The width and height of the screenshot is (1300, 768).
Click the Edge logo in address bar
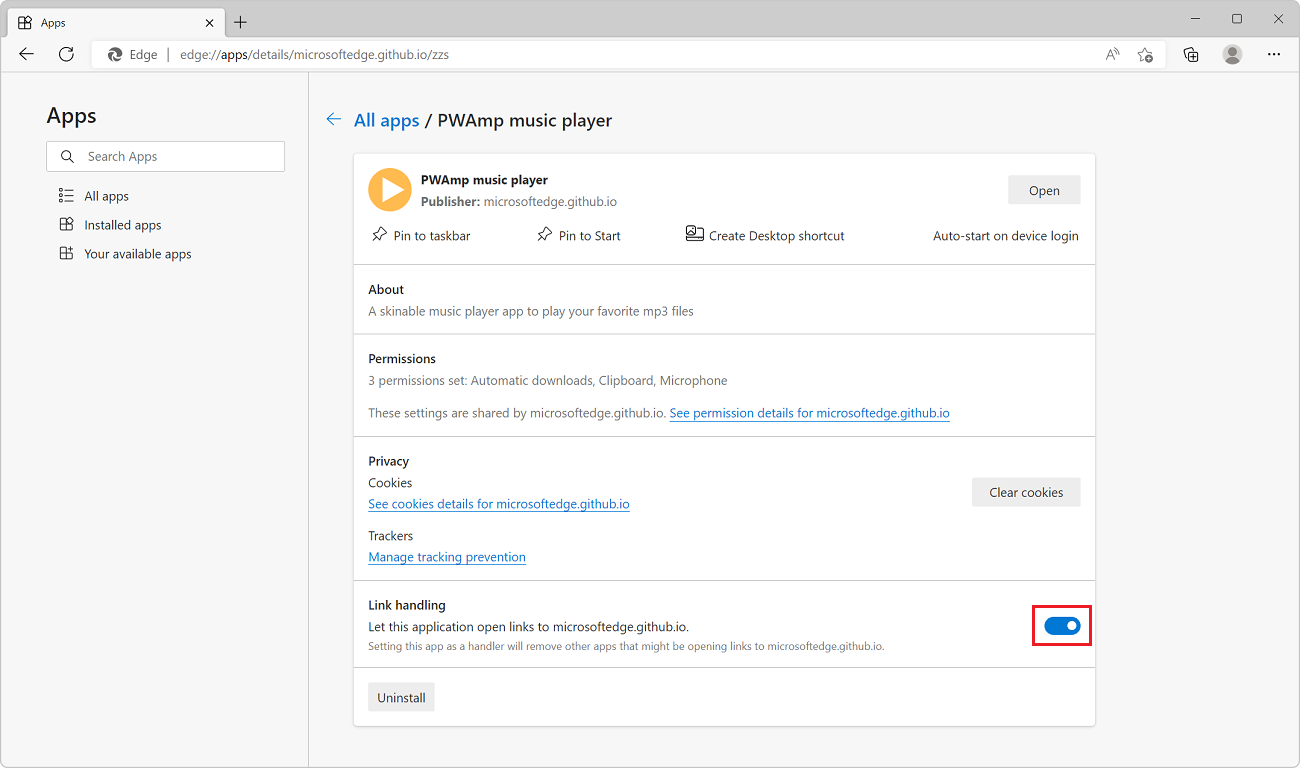[115, 54]
